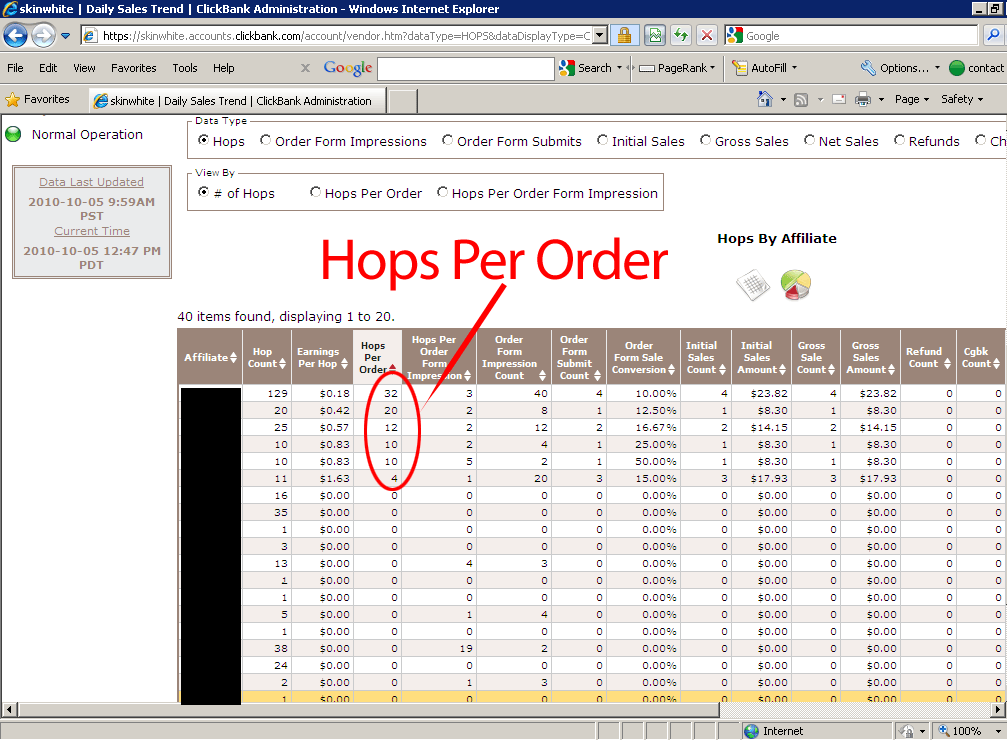This screenshot has width=1007, height=740.
Task: Click the search magnifier next to the Google box
Action: (x=994, y=35)
